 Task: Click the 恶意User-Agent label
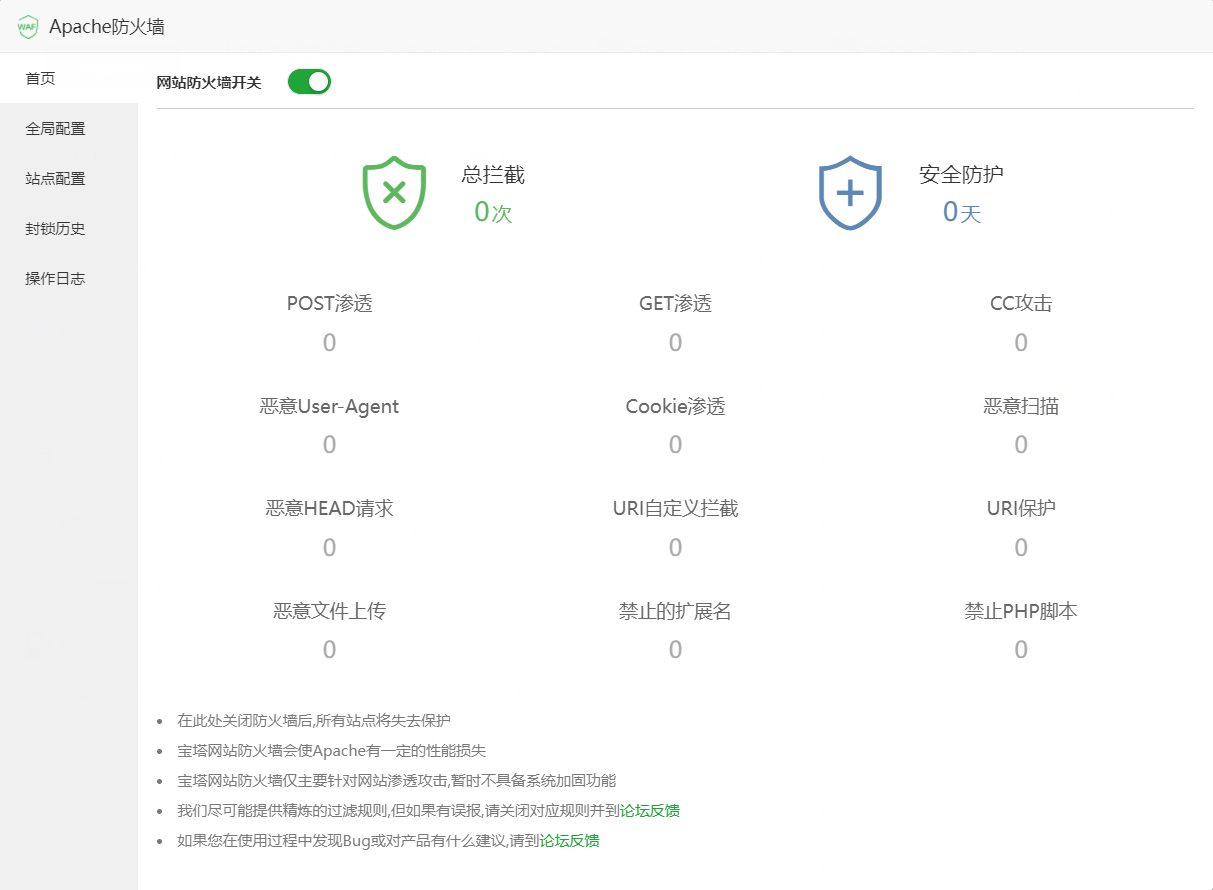[329, 406]
